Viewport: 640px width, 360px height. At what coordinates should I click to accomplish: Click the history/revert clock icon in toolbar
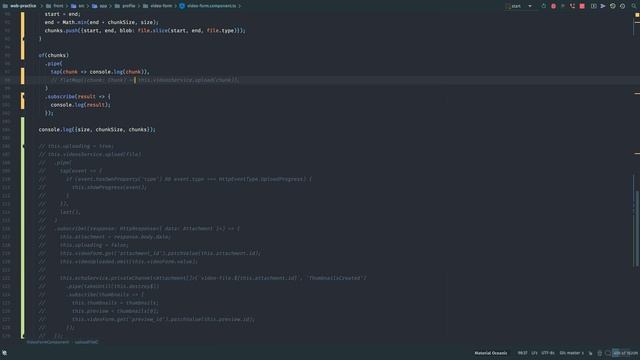(x=613, y=6)
